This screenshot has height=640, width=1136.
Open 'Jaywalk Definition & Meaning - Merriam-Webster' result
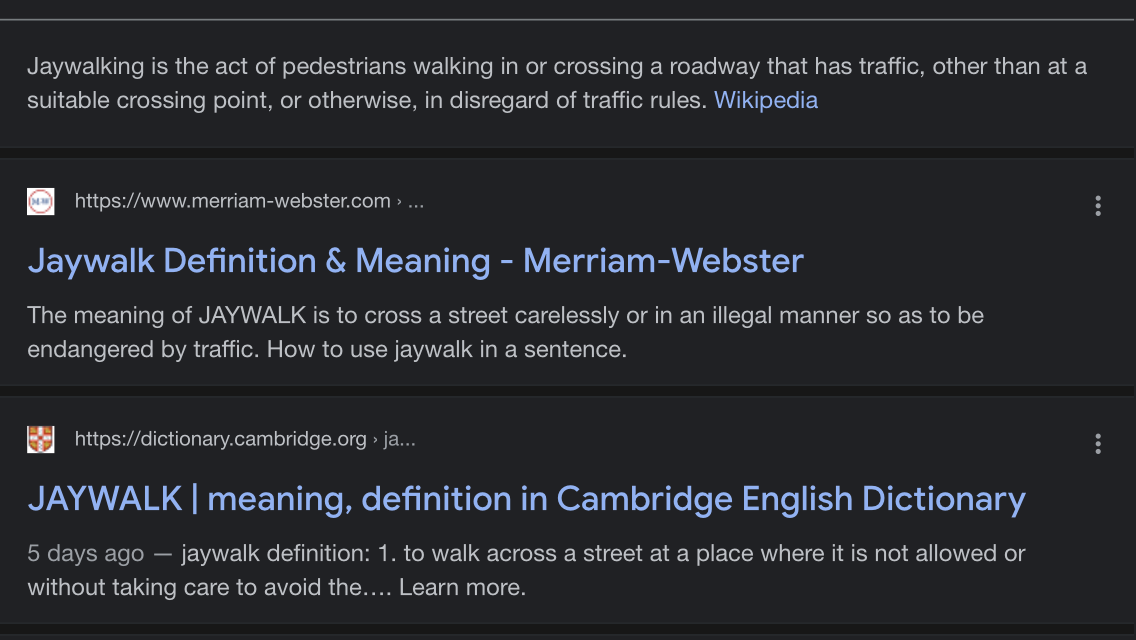coord(415,261)
